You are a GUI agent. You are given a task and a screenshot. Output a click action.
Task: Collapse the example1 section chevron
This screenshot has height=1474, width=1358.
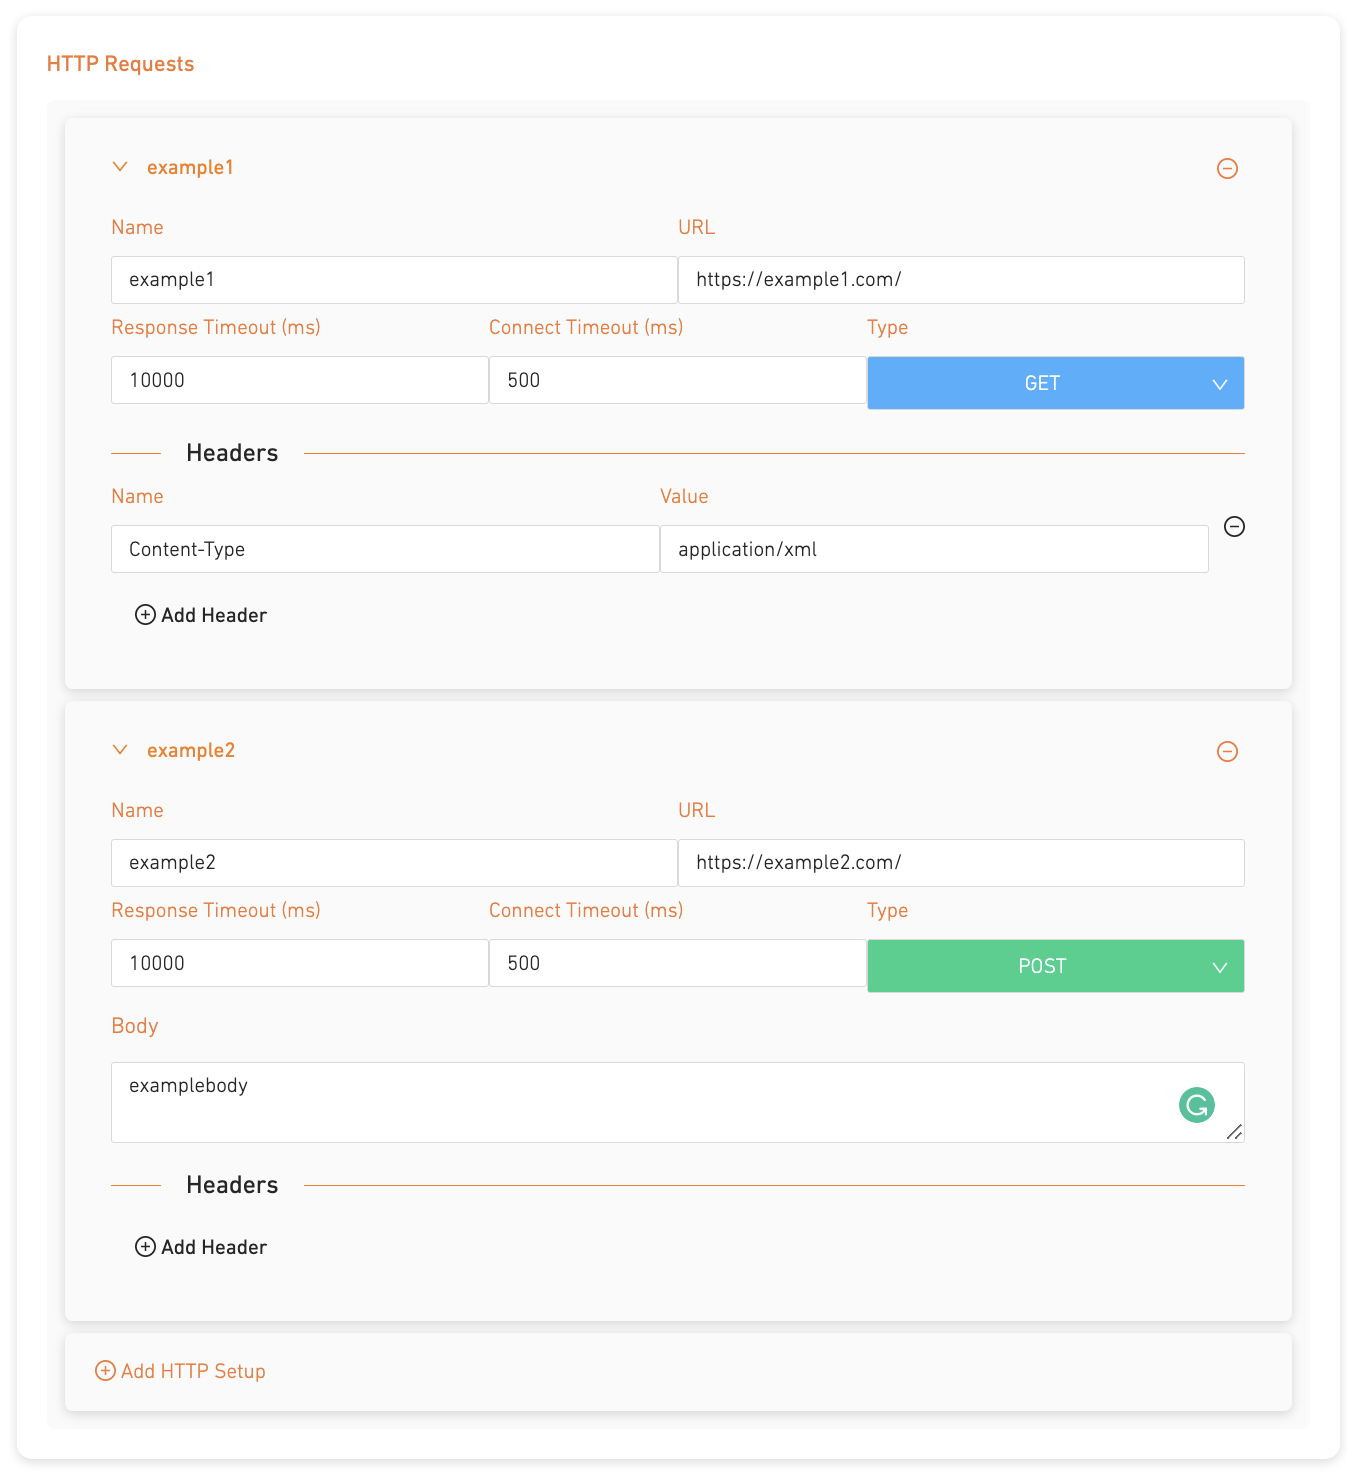click(x=120, y=167)
